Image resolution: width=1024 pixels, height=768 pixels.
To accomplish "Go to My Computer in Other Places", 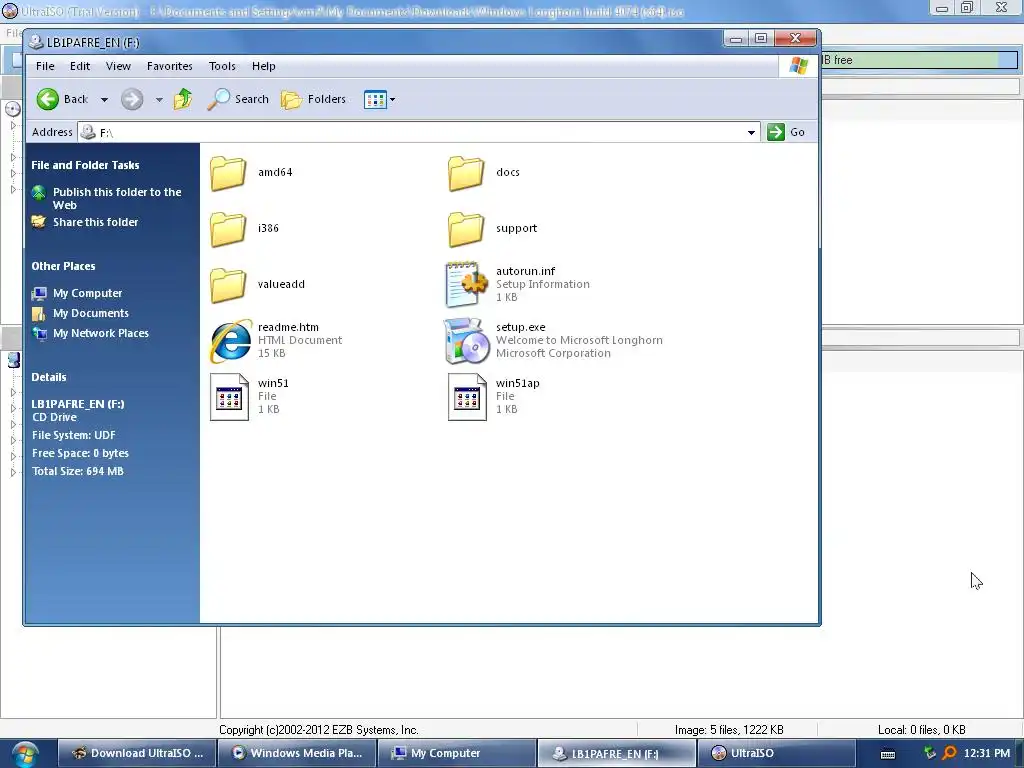I will click(x=88, y=293).
